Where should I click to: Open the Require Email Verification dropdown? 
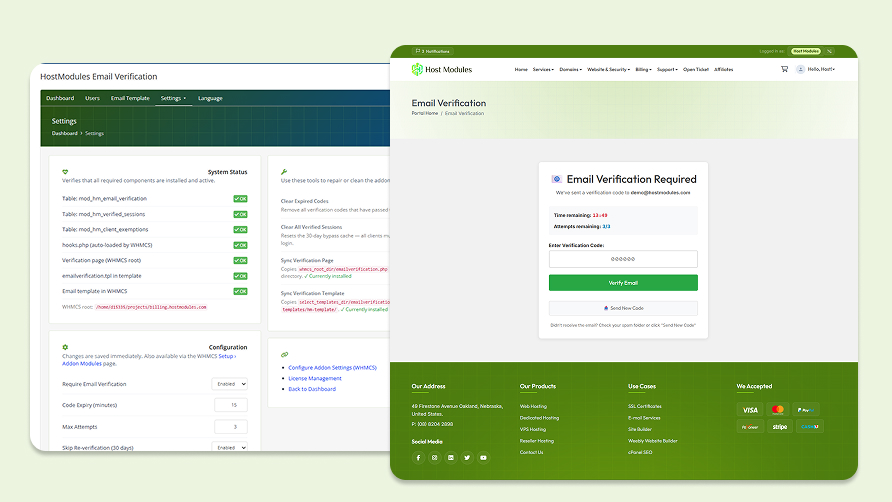pyautogui.click(x=230, y=384)
